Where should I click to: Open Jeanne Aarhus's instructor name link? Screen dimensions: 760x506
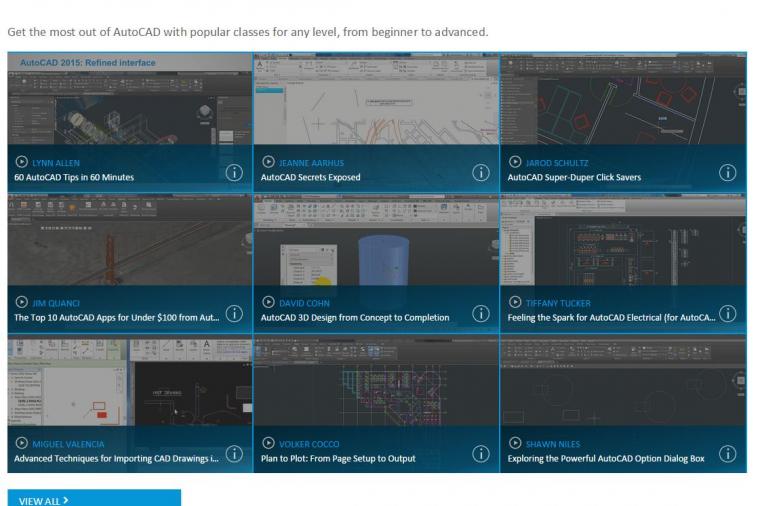coord(311,163)
